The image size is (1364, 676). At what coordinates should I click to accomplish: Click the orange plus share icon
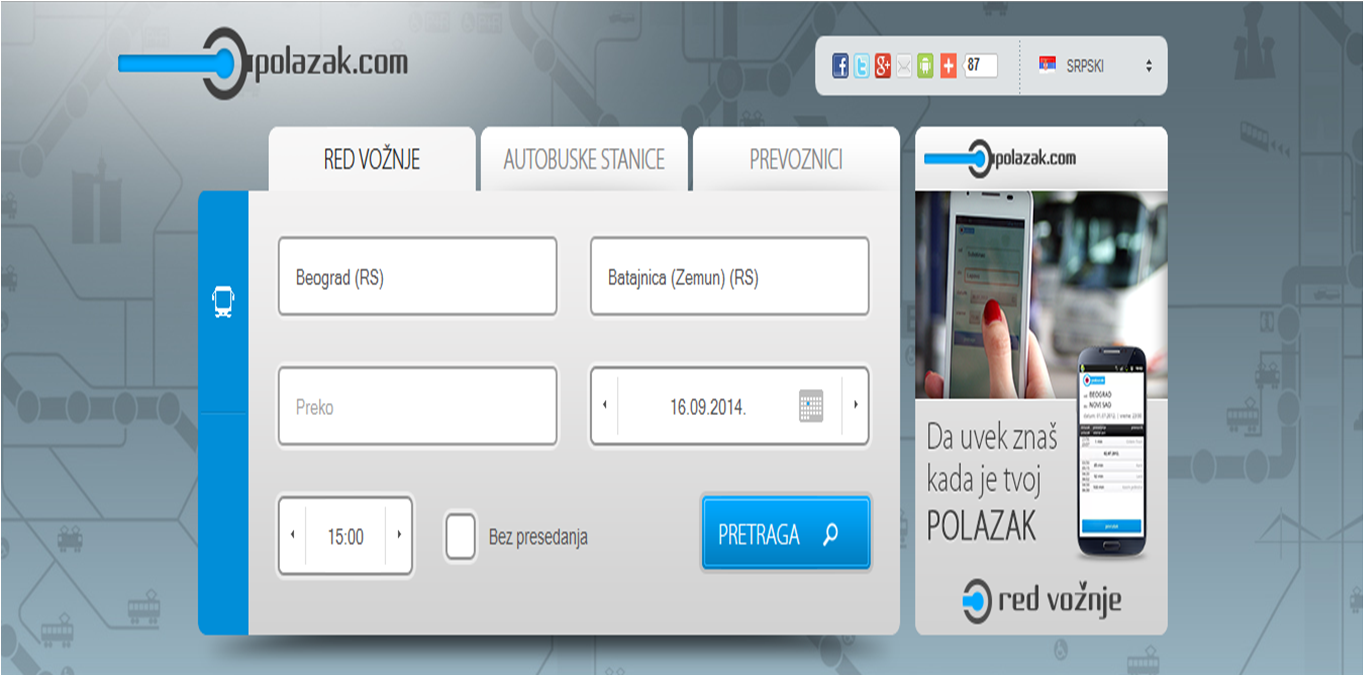[948, 65]
